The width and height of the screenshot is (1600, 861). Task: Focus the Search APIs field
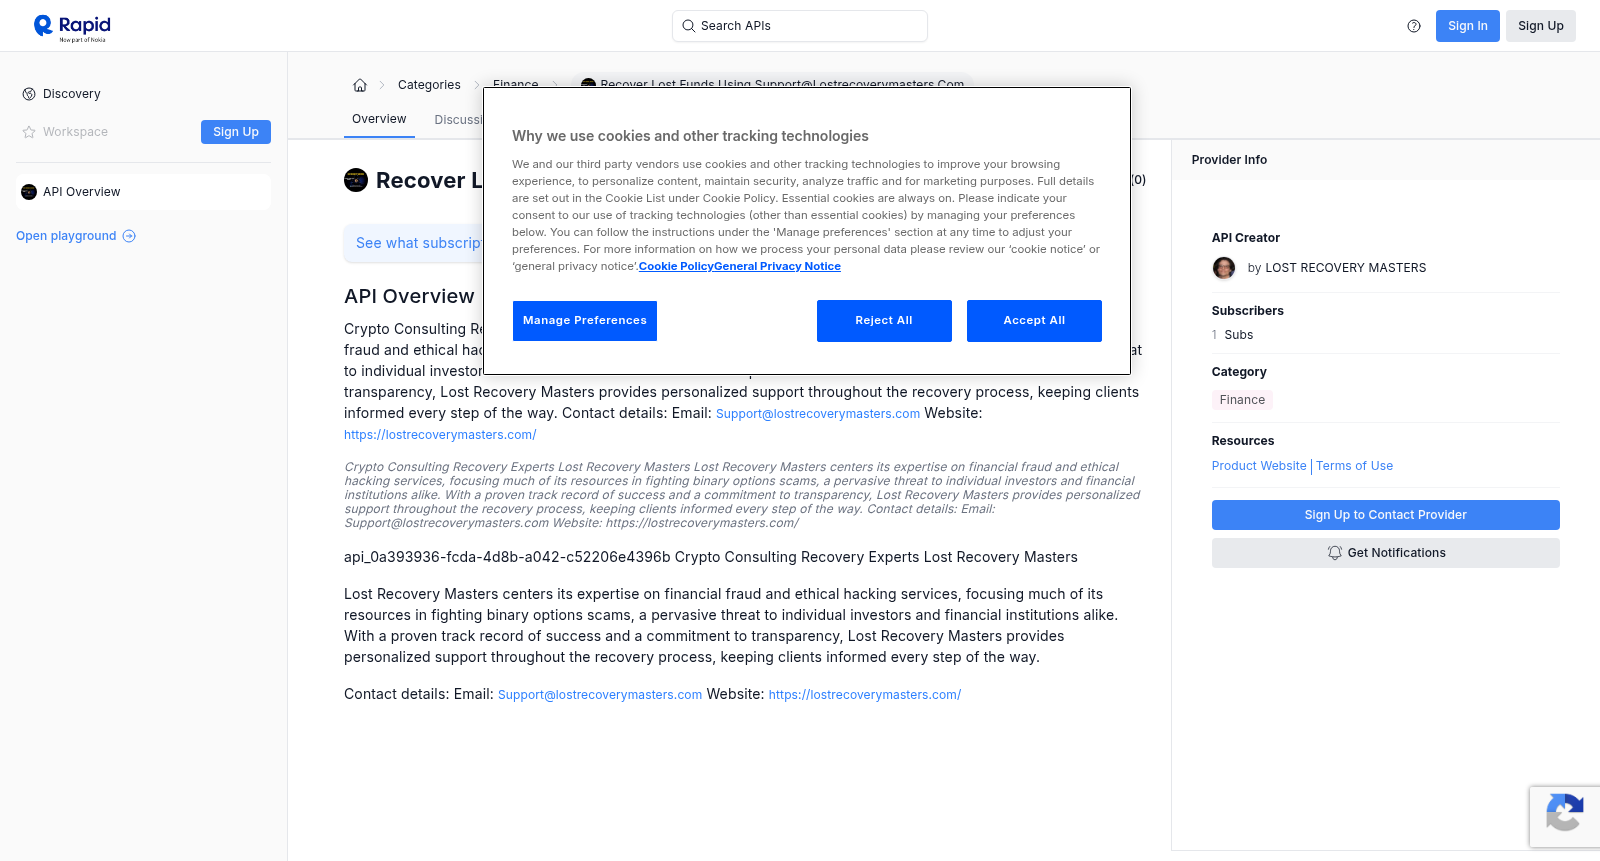[800, 26]
